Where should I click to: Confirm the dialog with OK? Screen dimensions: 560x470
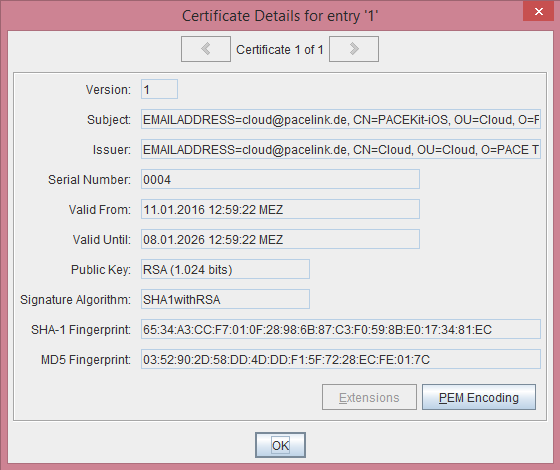point(280,445)
